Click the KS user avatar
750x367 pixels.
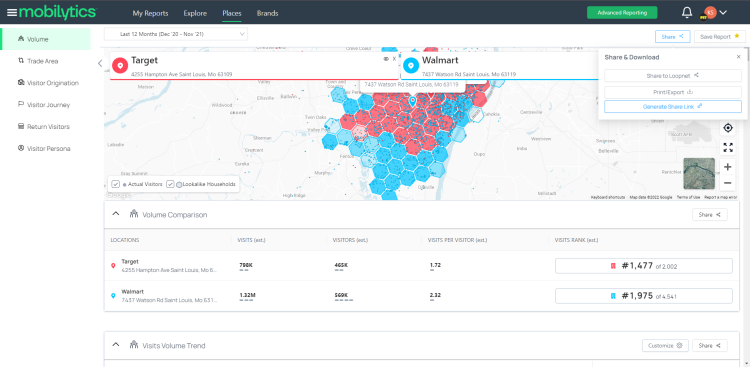[710, 13]
